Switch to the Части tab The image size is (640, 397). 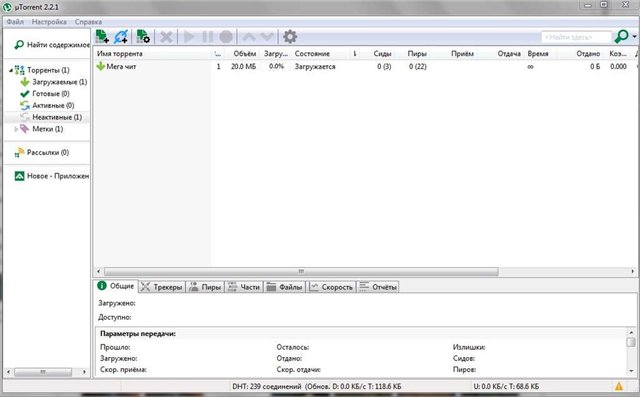pos(244,287)
